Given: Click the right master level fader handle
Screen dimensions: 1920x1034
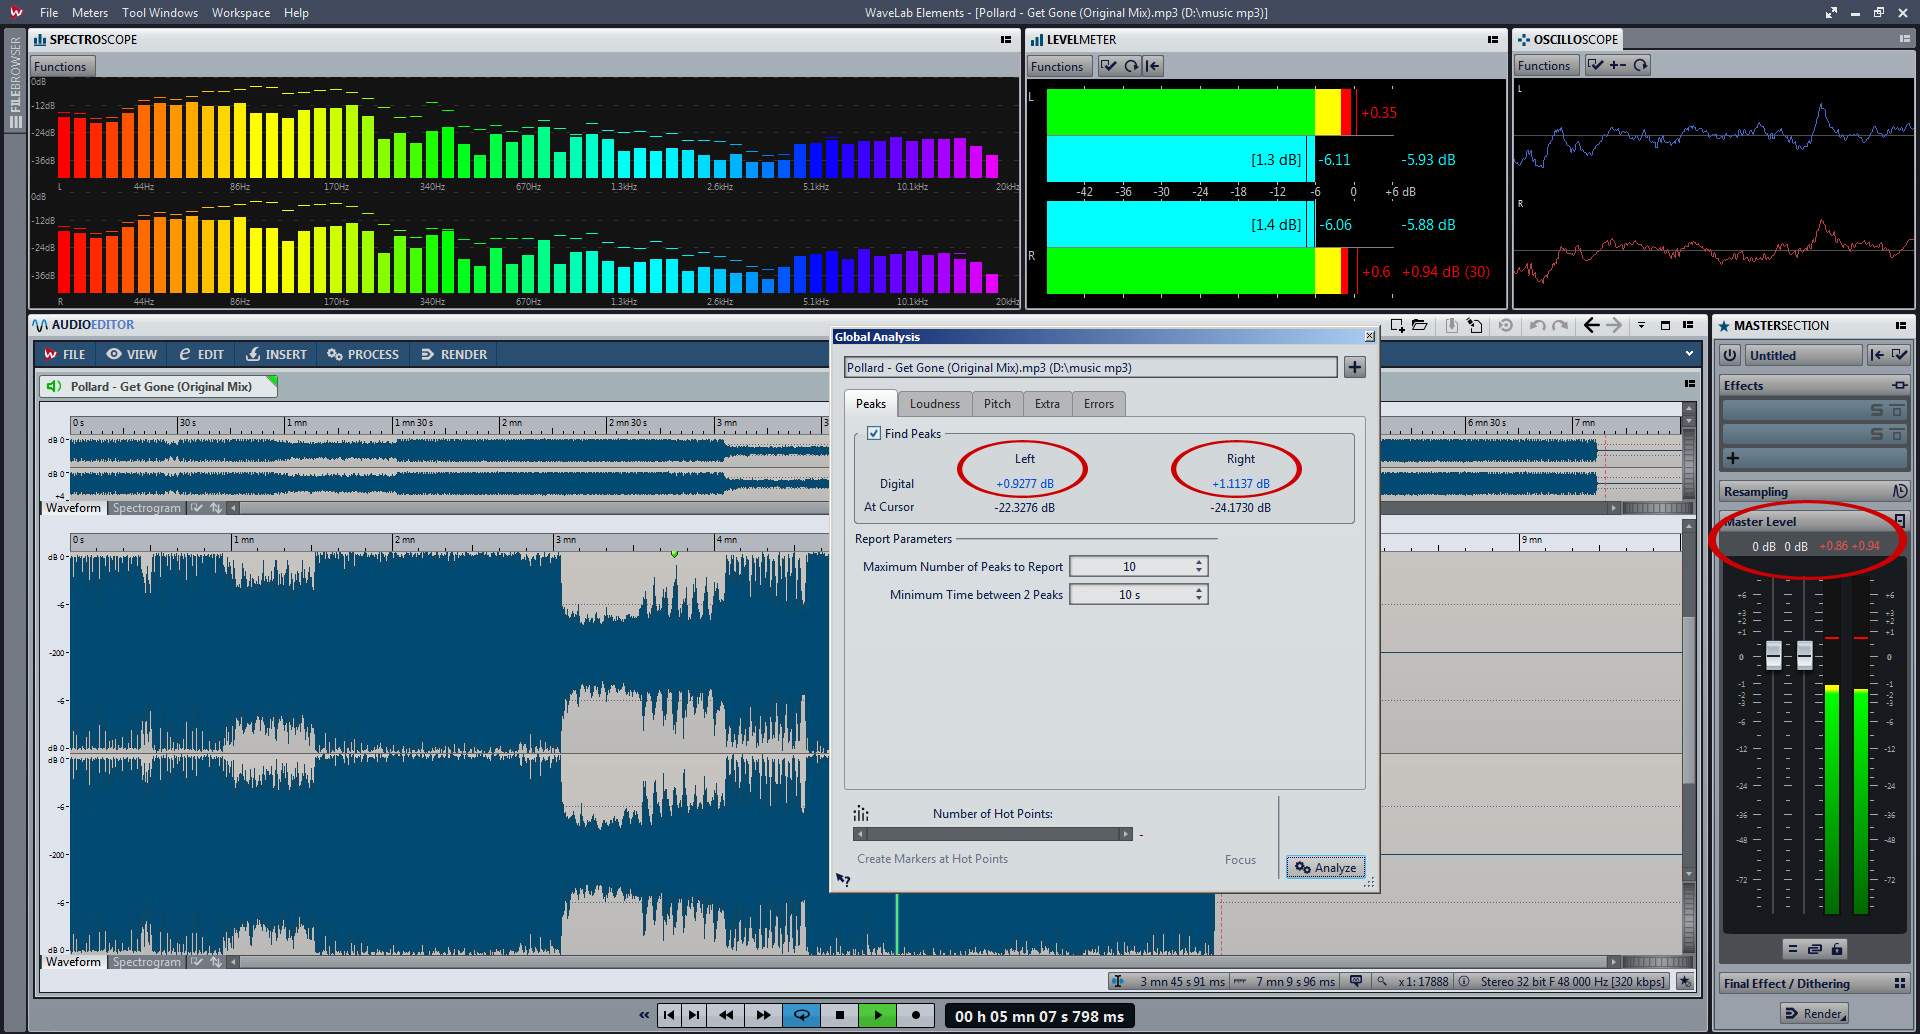Looking at the screenshot, I should pyautogui.click(x=1805, y=655).
